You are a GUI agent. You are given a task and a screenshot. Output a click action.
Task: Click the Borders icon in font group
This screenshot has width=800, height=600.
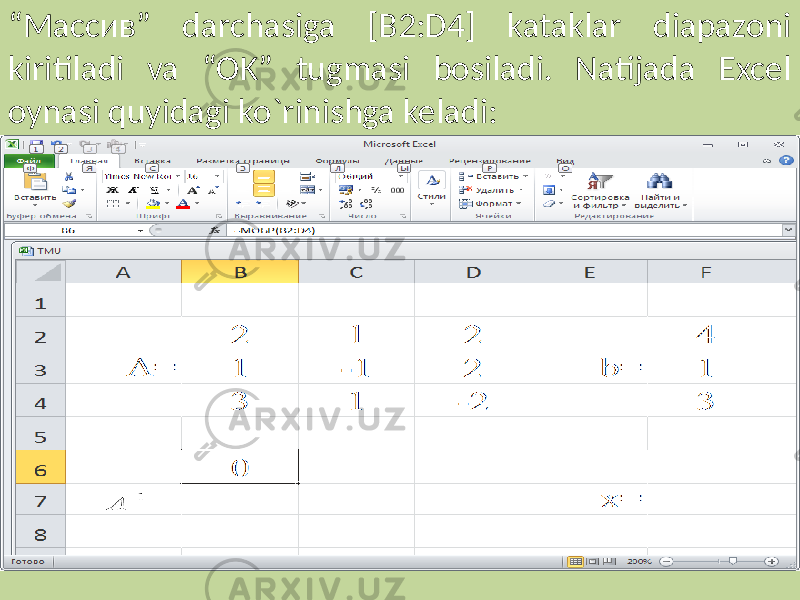(x=113, y=204)
